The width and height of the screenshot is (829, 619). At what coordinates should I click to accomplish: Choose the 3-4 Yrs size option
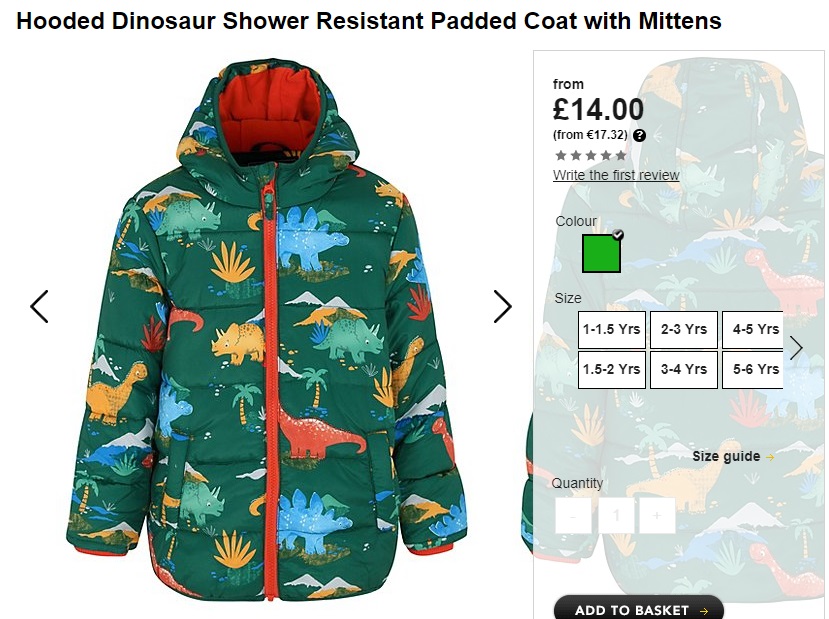pyautogui.click(x=684, y=369)
